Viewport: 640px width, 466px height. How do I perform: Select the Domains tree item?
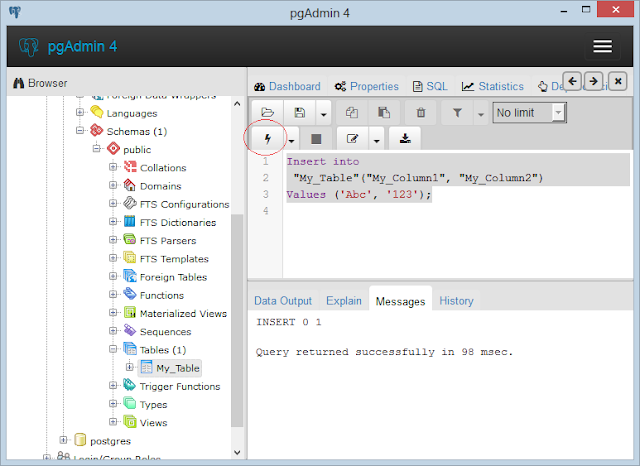click(x=160, y=186)
